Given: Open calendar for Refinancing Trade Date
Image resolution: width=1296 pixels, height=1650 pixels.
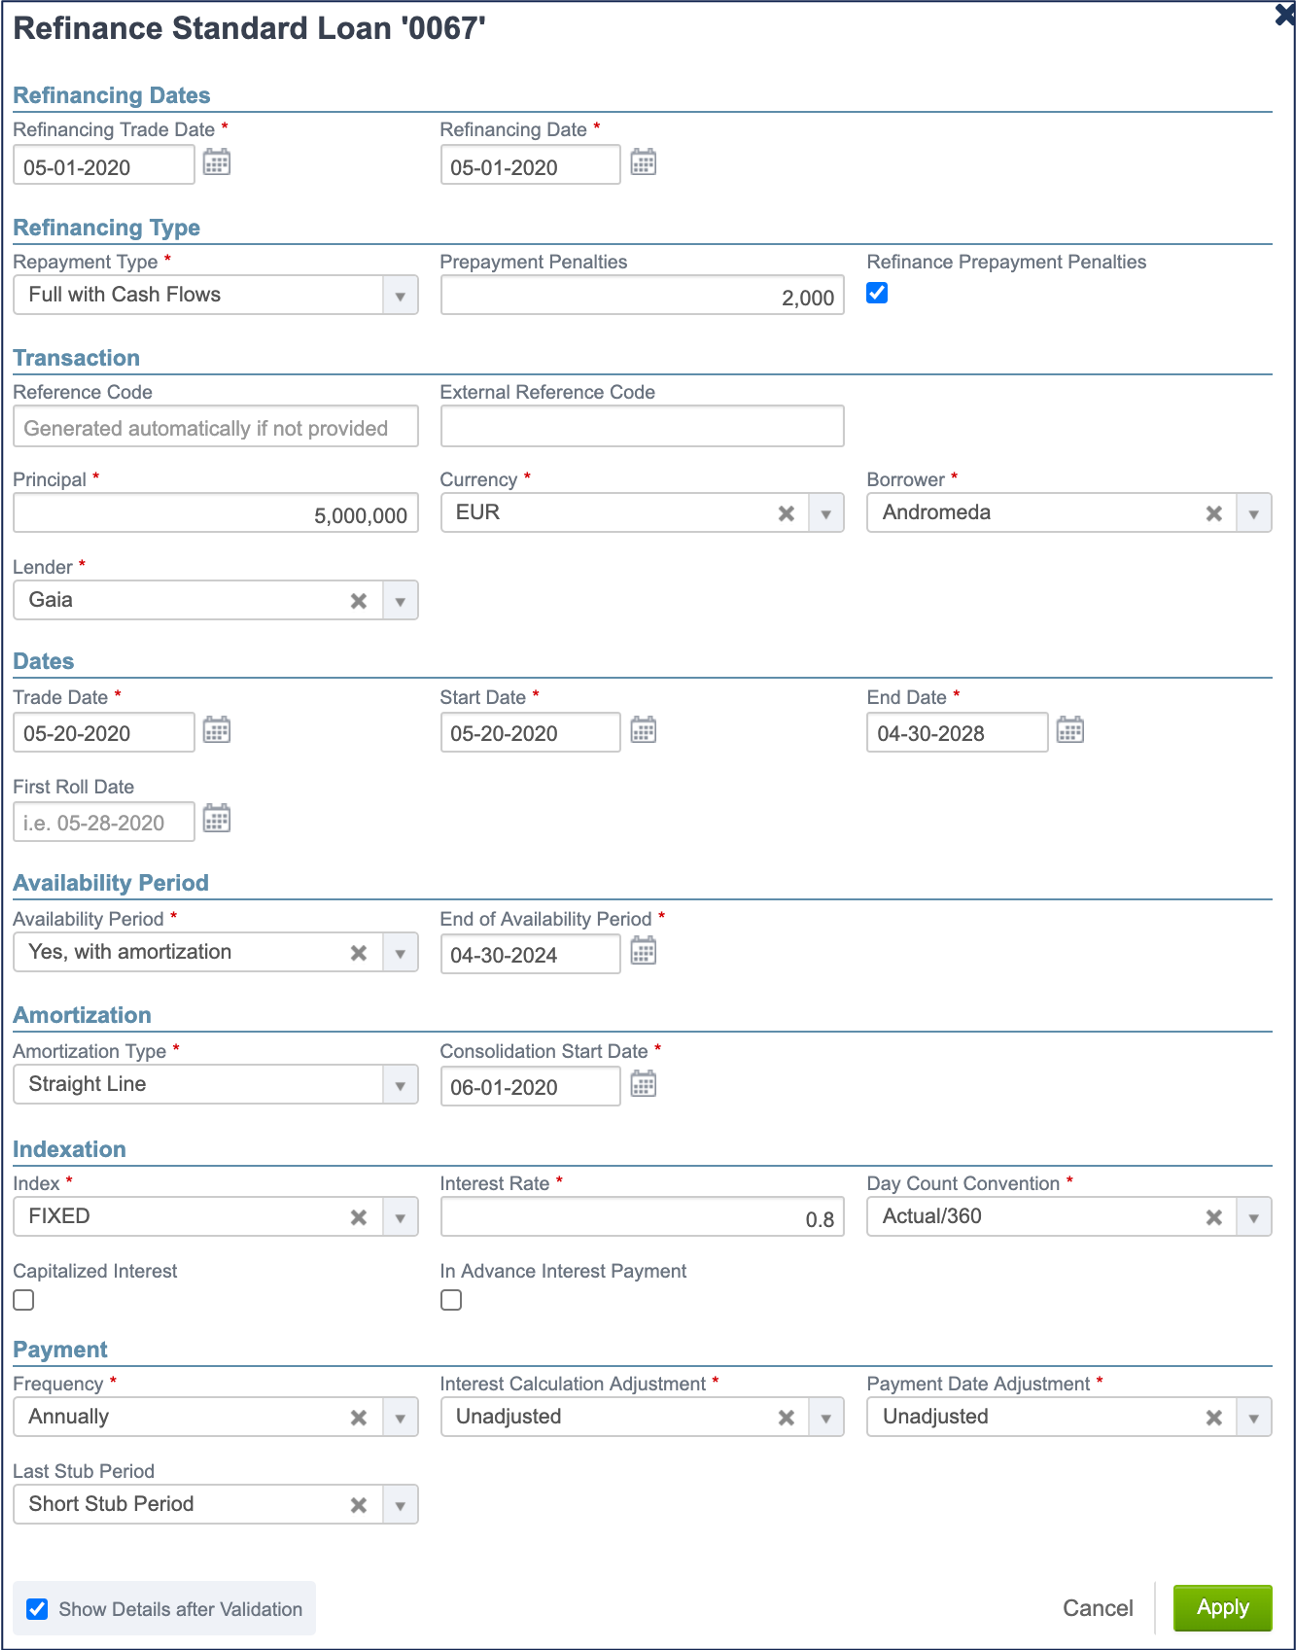Looking at the screenshot, I should [217, 162].
